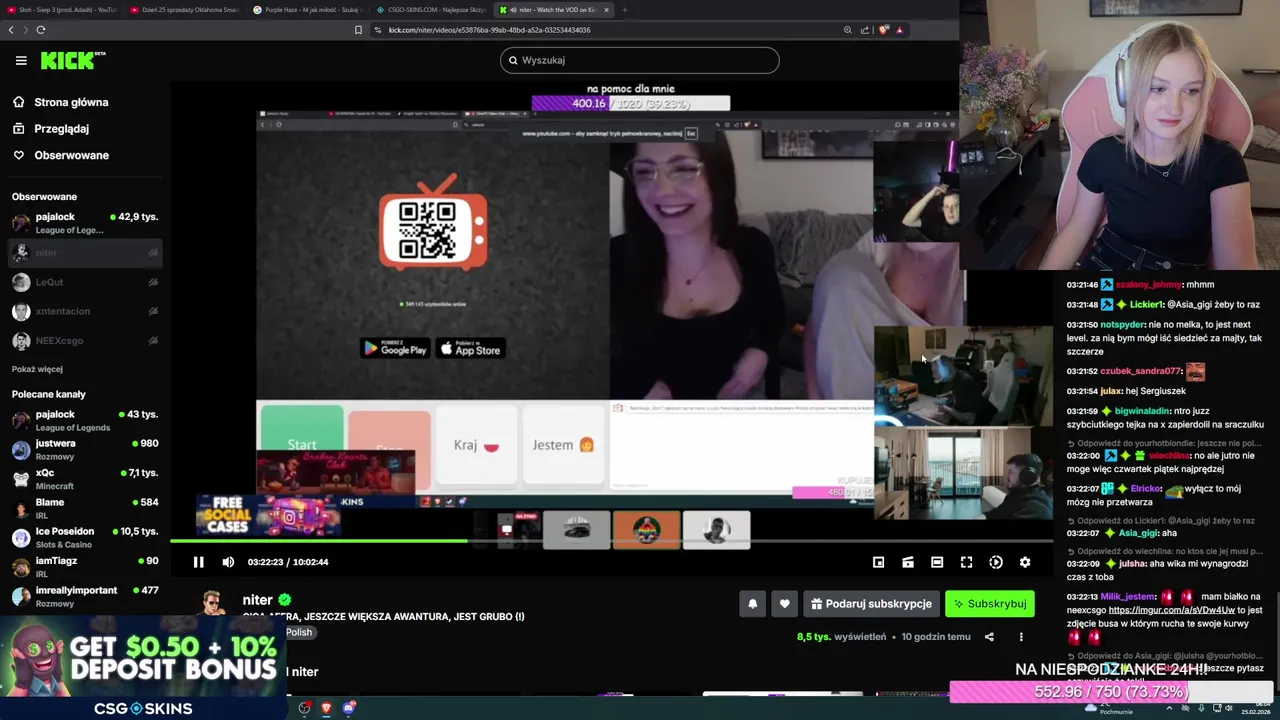Open the playback speed control

pos(996,562)
